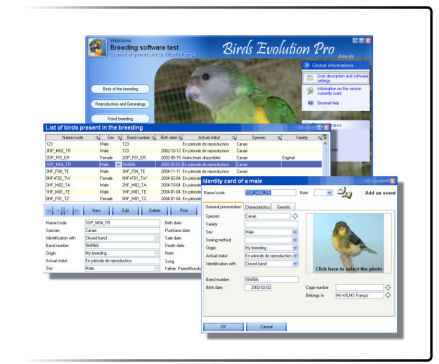Filter the Sex column in bird list
This screenshot has width=439, height=364.
pyautogui.click(x=120, y=138)
